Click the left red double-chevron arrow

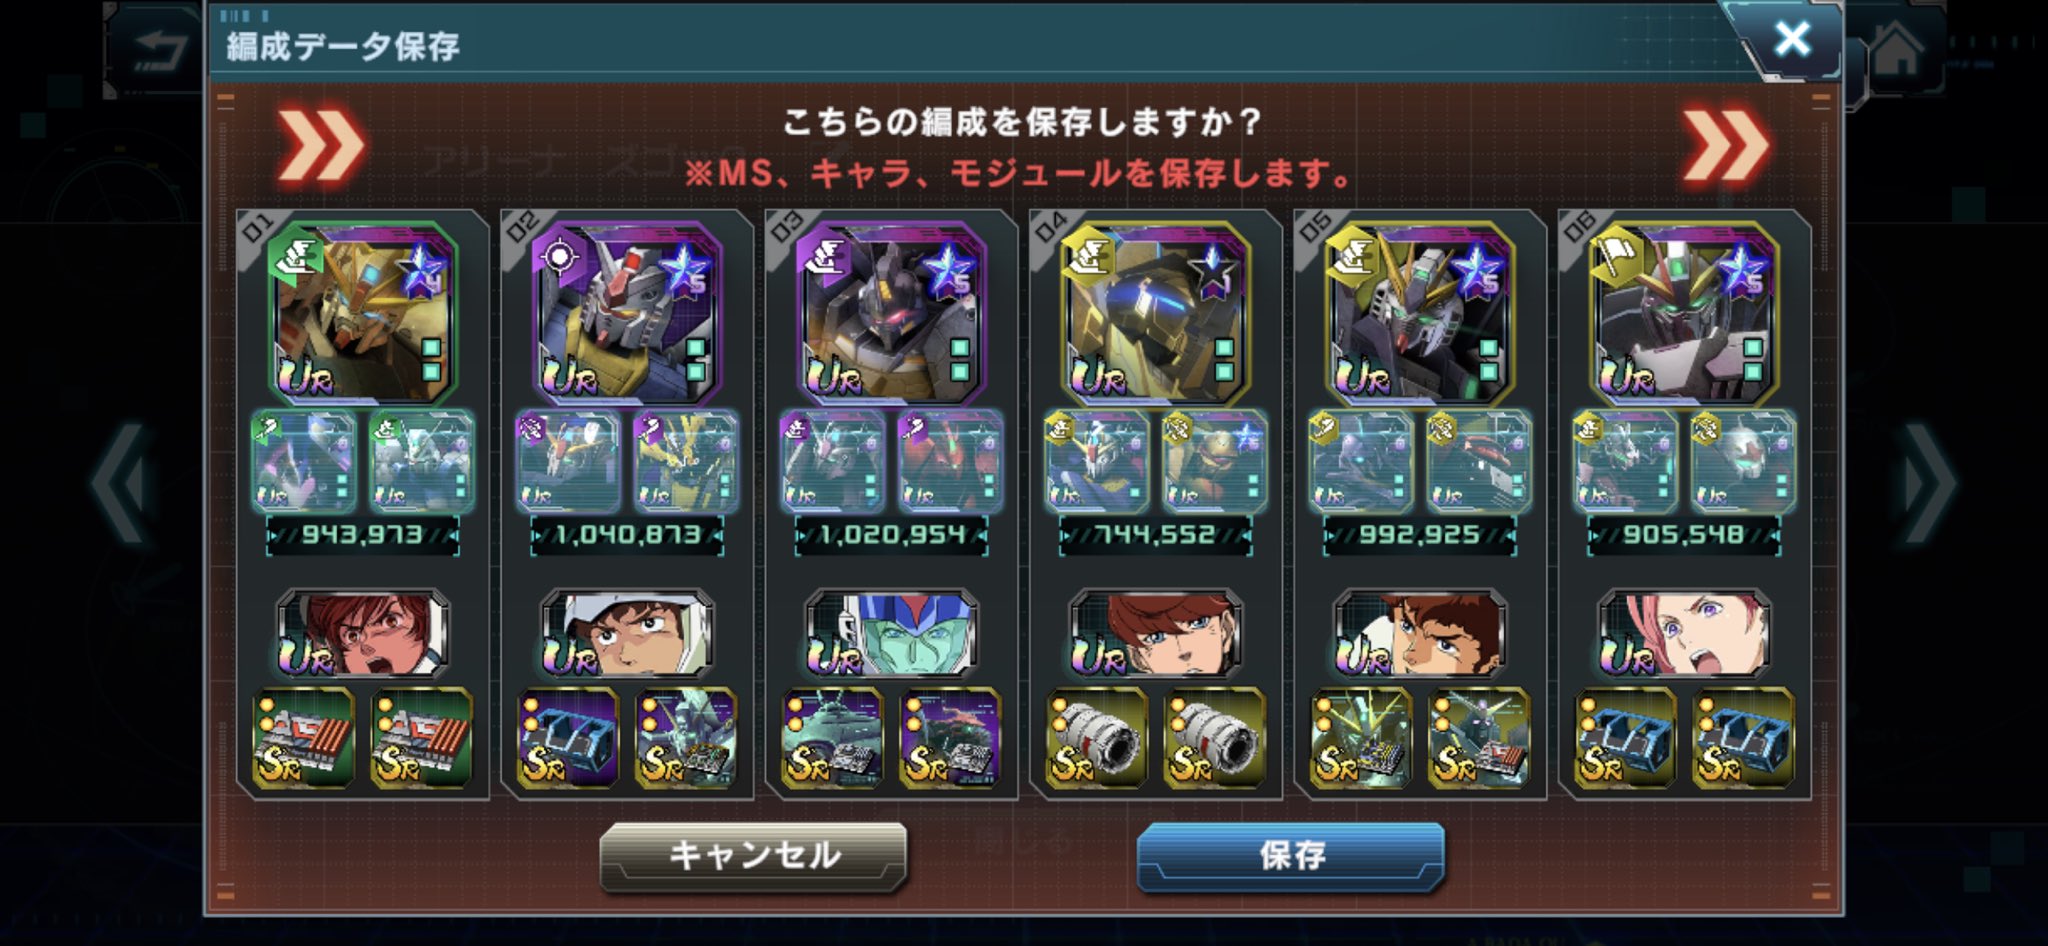[320, 147]
